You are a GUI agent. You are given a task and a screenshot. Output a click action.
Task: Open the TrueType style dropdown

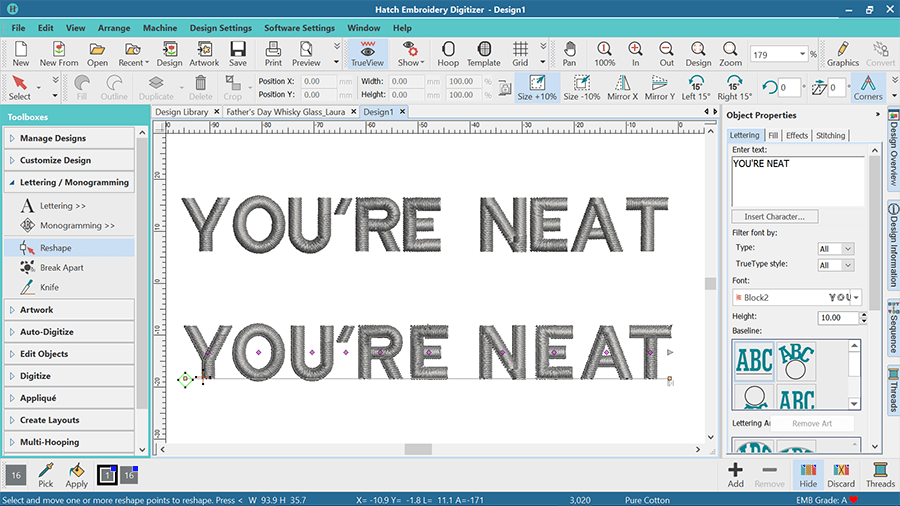pos(835,265)
